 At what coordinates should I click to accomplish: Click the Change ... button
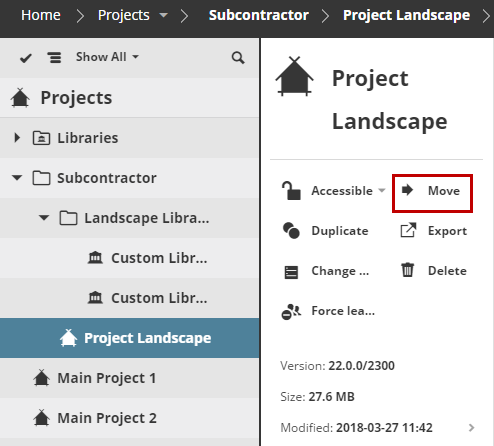point(326,271)
